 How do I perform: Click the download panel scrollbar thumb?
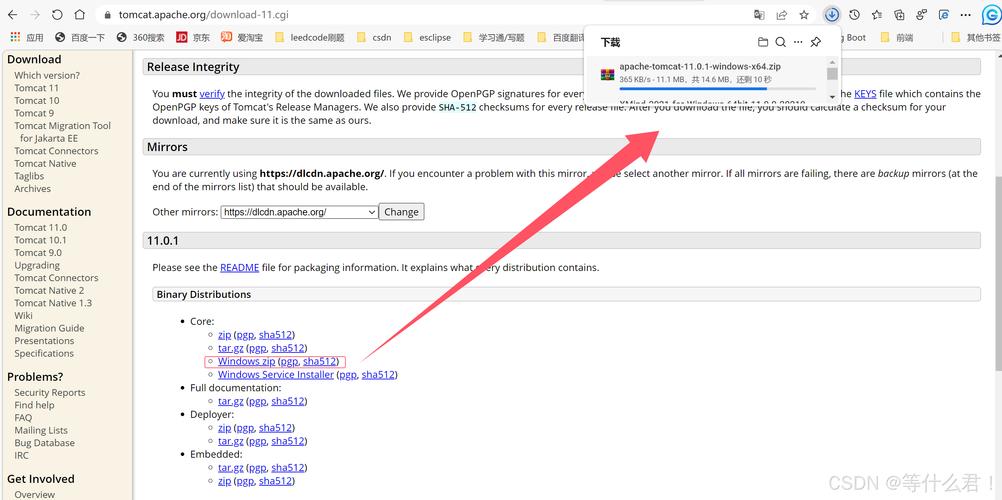click(x=832, y=74)
